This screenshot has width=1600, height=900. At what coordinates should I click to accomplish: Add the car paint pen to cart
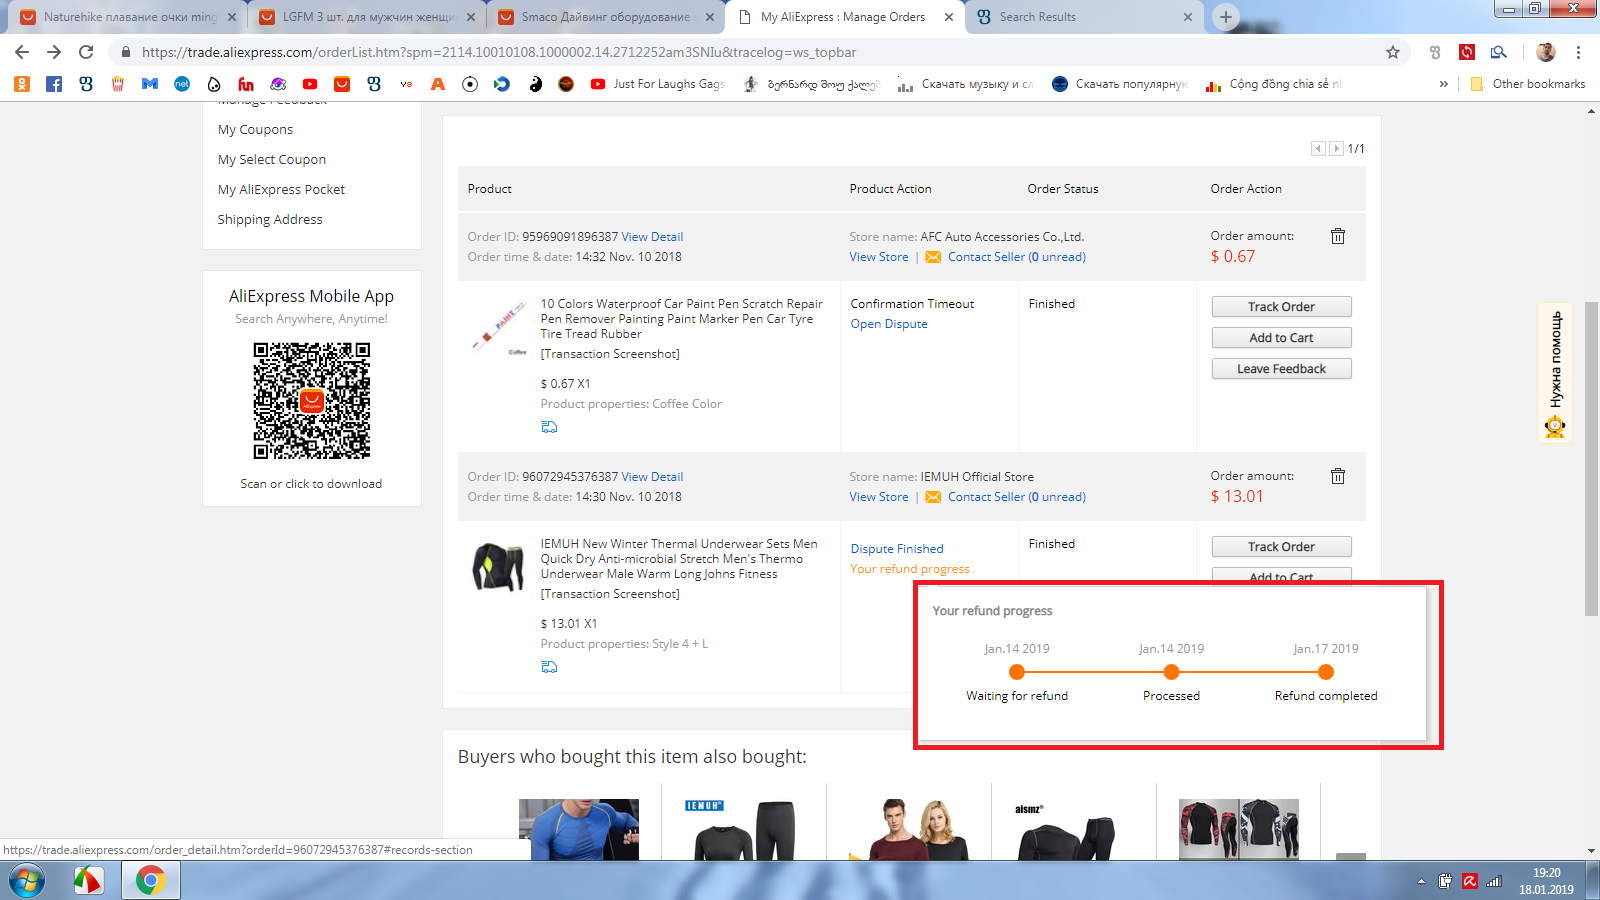pyautogui.click(x=1281, y=338)
